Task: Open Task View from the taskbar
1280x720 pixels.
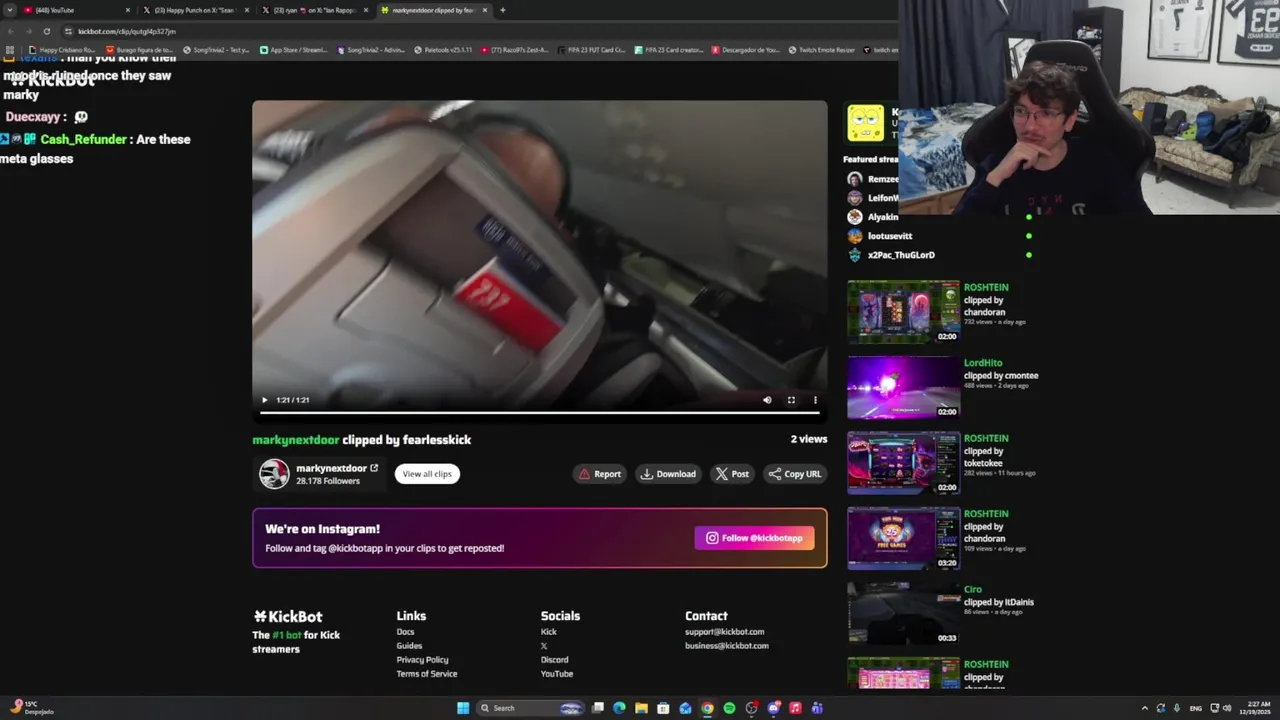Action: coord(597,708)
